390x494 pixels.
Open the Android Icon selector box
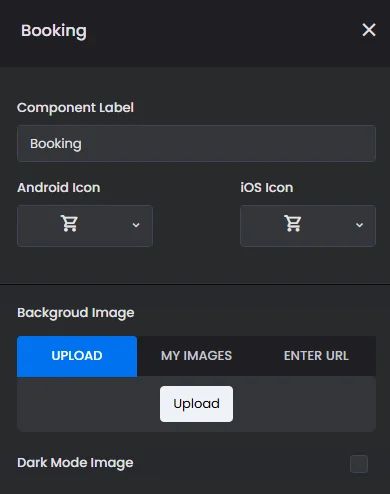click(85, 226)
